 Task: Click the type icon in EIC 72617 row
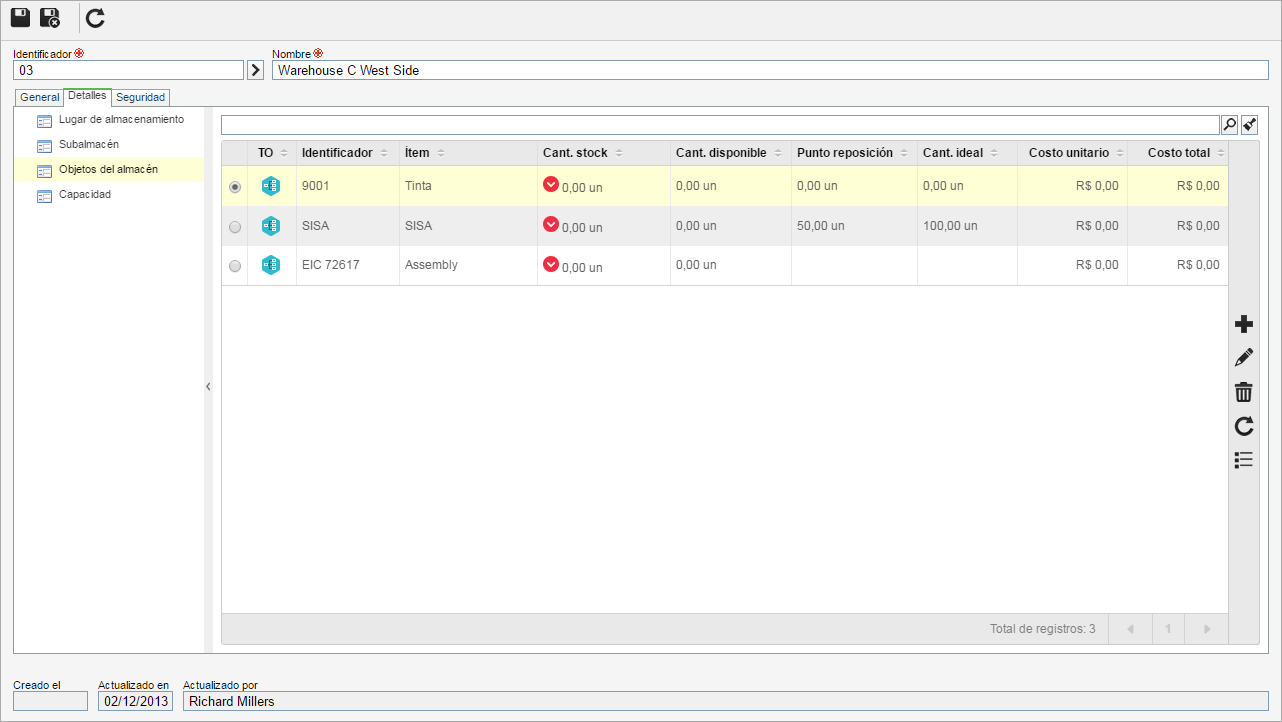click(271, 265)
